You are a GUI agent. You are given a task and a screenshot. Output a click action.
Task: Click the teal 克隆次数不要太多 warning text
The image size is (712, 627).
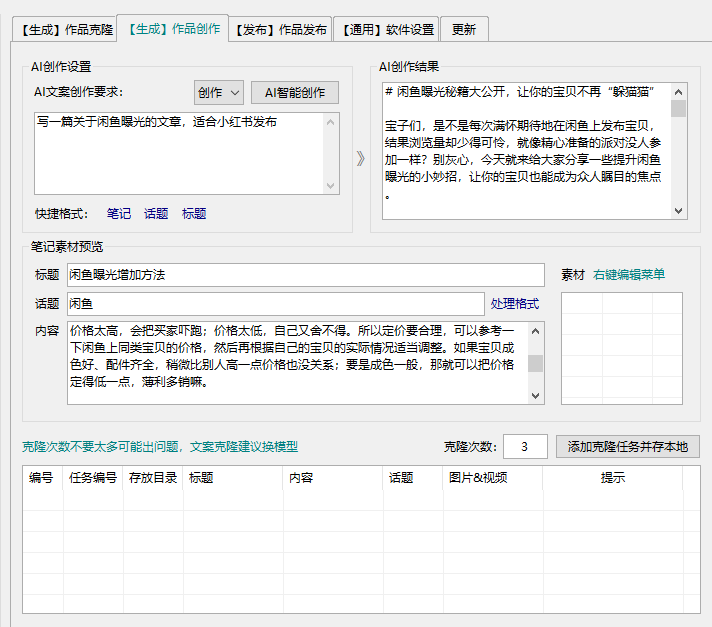coord(160,447)
